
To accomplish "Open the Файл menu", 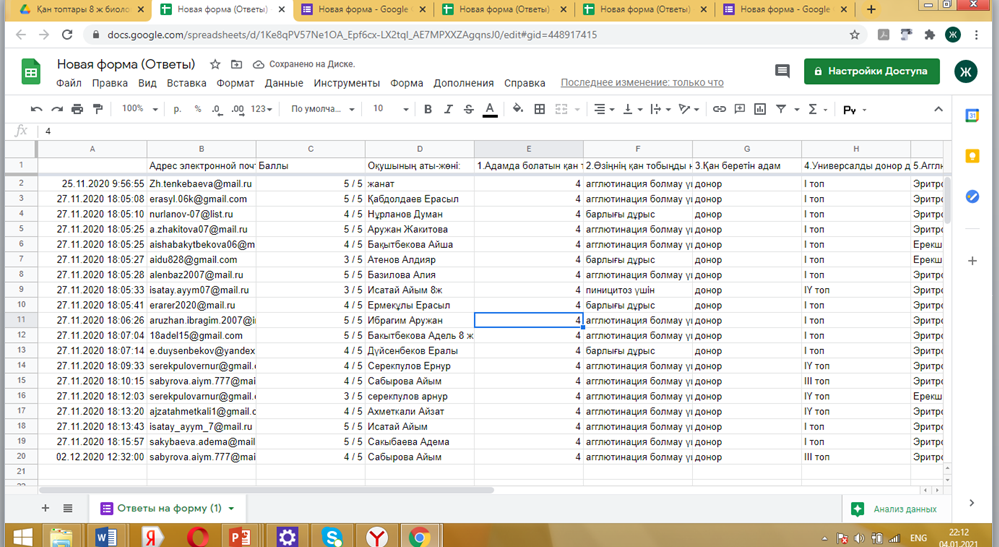I will click(x=68, y=83).
